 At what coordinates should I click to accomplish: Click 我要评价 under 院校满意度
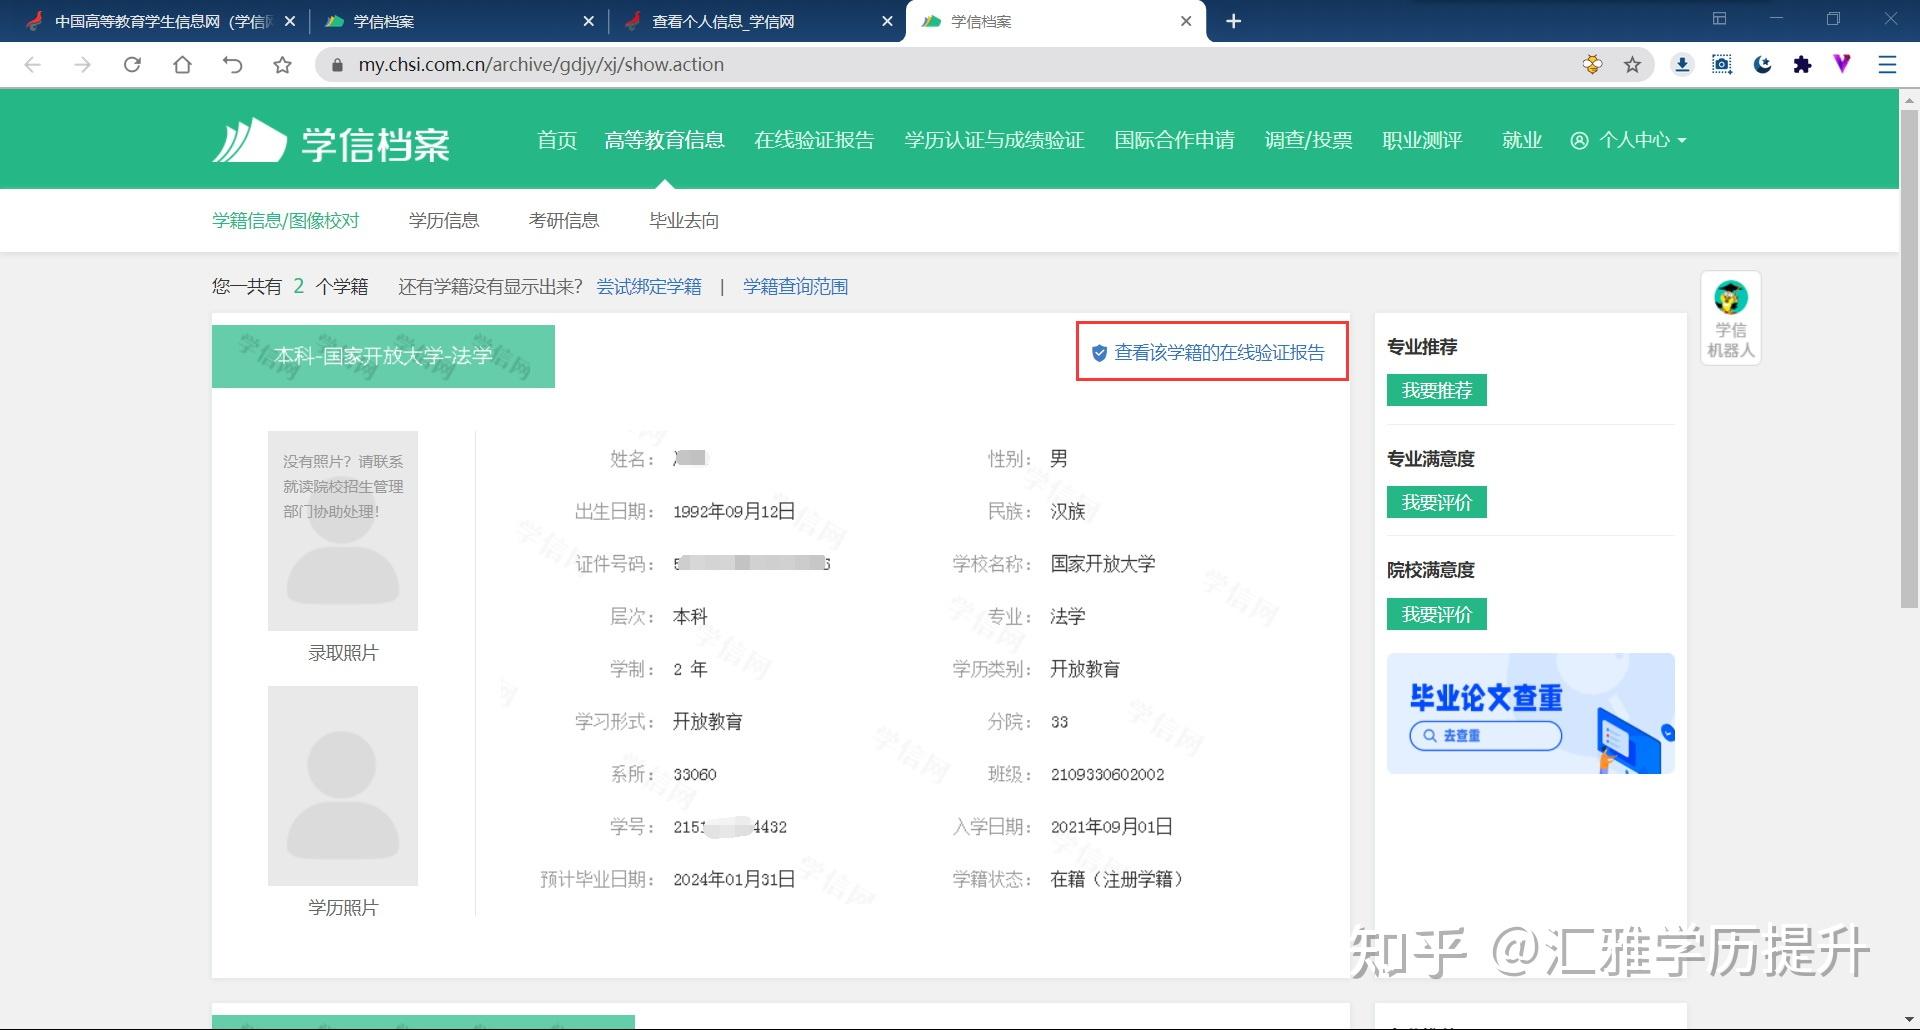(x=1436, y=614)
